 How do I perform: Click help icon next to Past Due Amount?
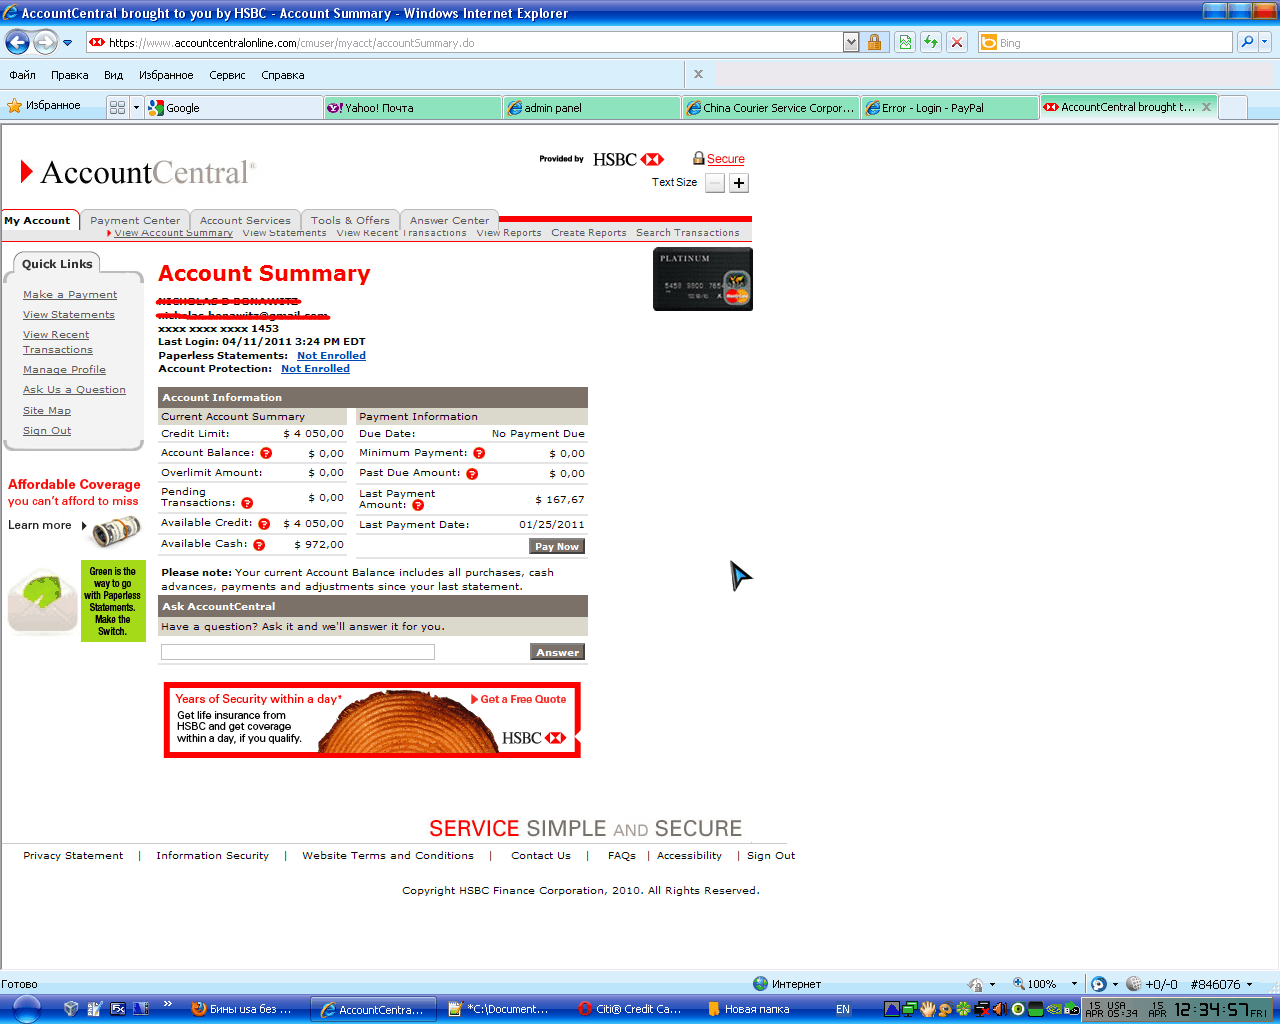472,474
